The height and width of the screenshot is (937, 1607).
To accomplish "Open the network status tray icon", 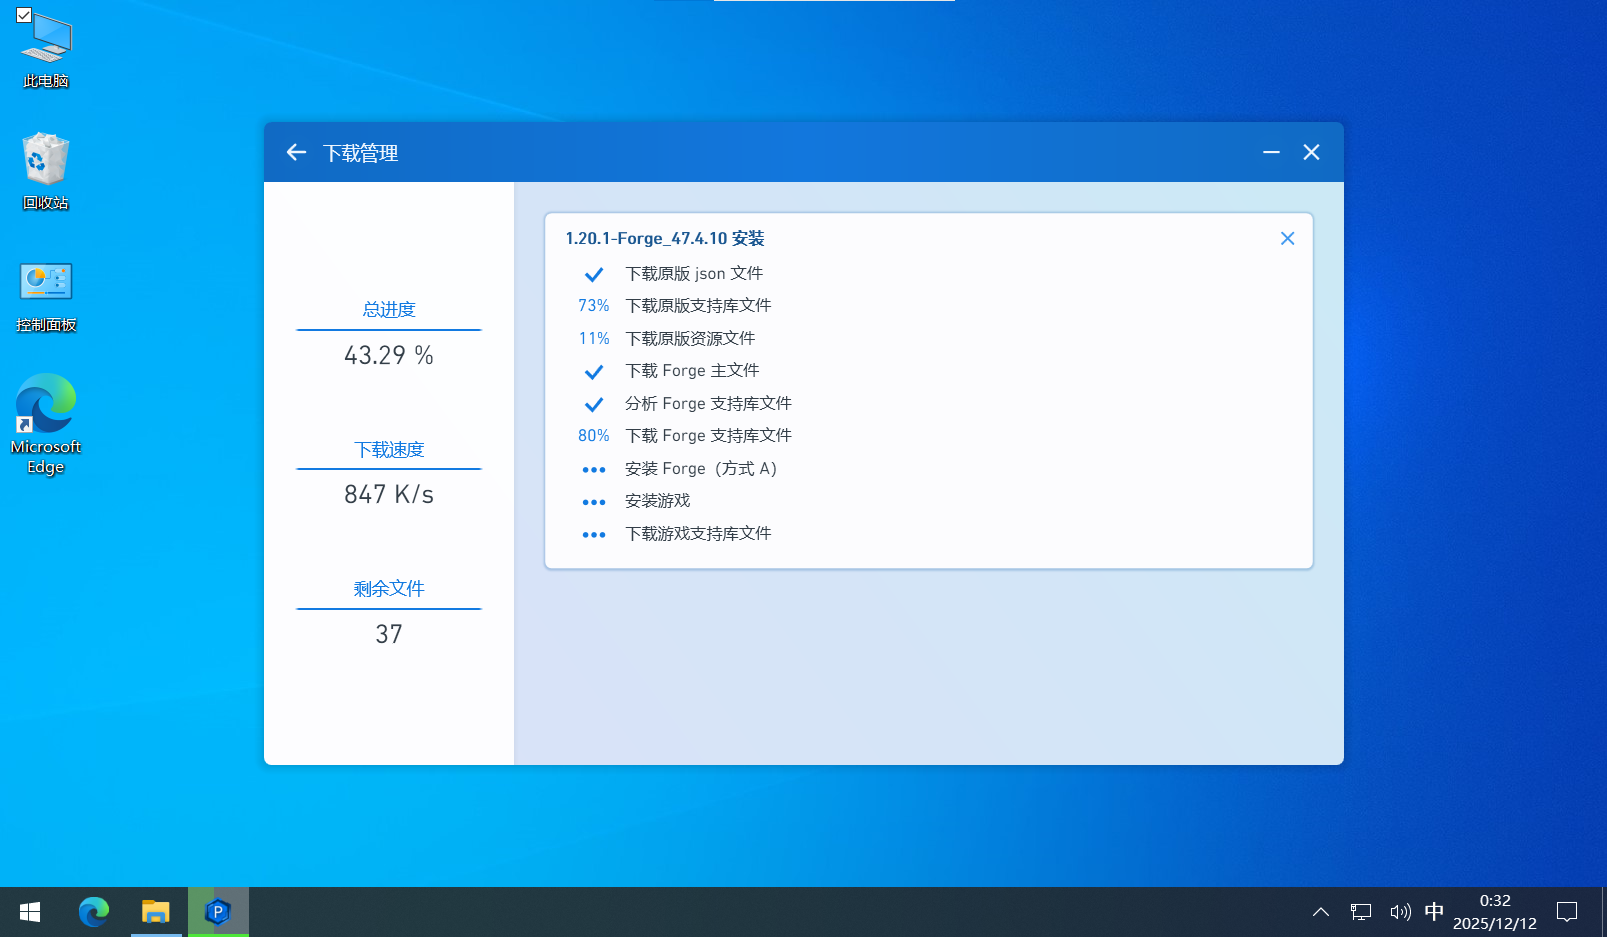I will [1361, 912].
